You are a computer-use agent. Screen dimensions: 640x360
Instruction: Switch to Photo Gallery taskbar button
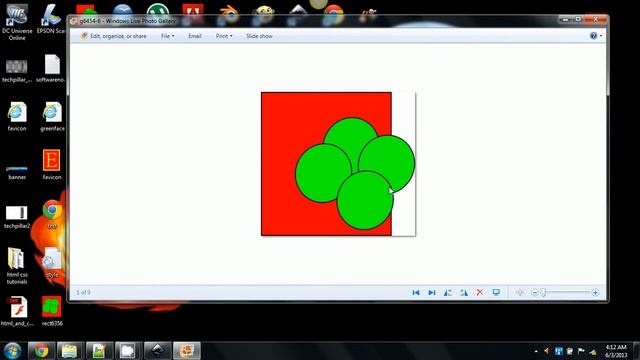pos(187,351)
